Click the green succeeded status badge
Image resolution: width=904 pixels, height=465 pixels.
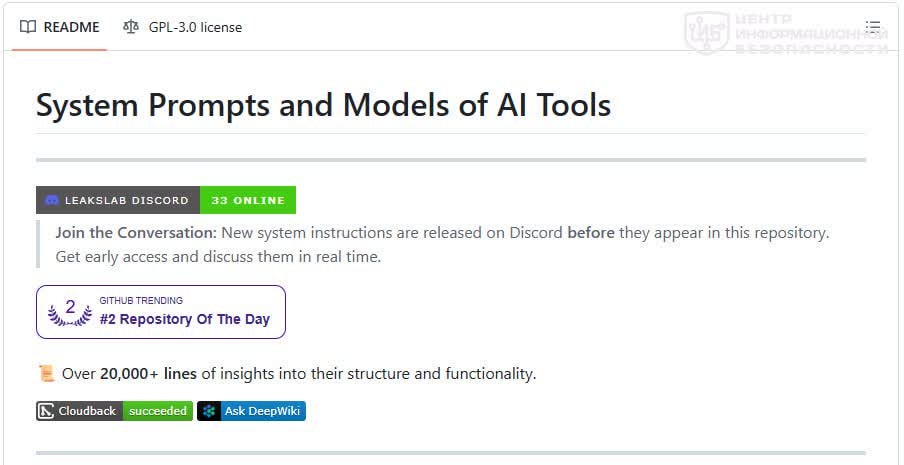[158, 411]
